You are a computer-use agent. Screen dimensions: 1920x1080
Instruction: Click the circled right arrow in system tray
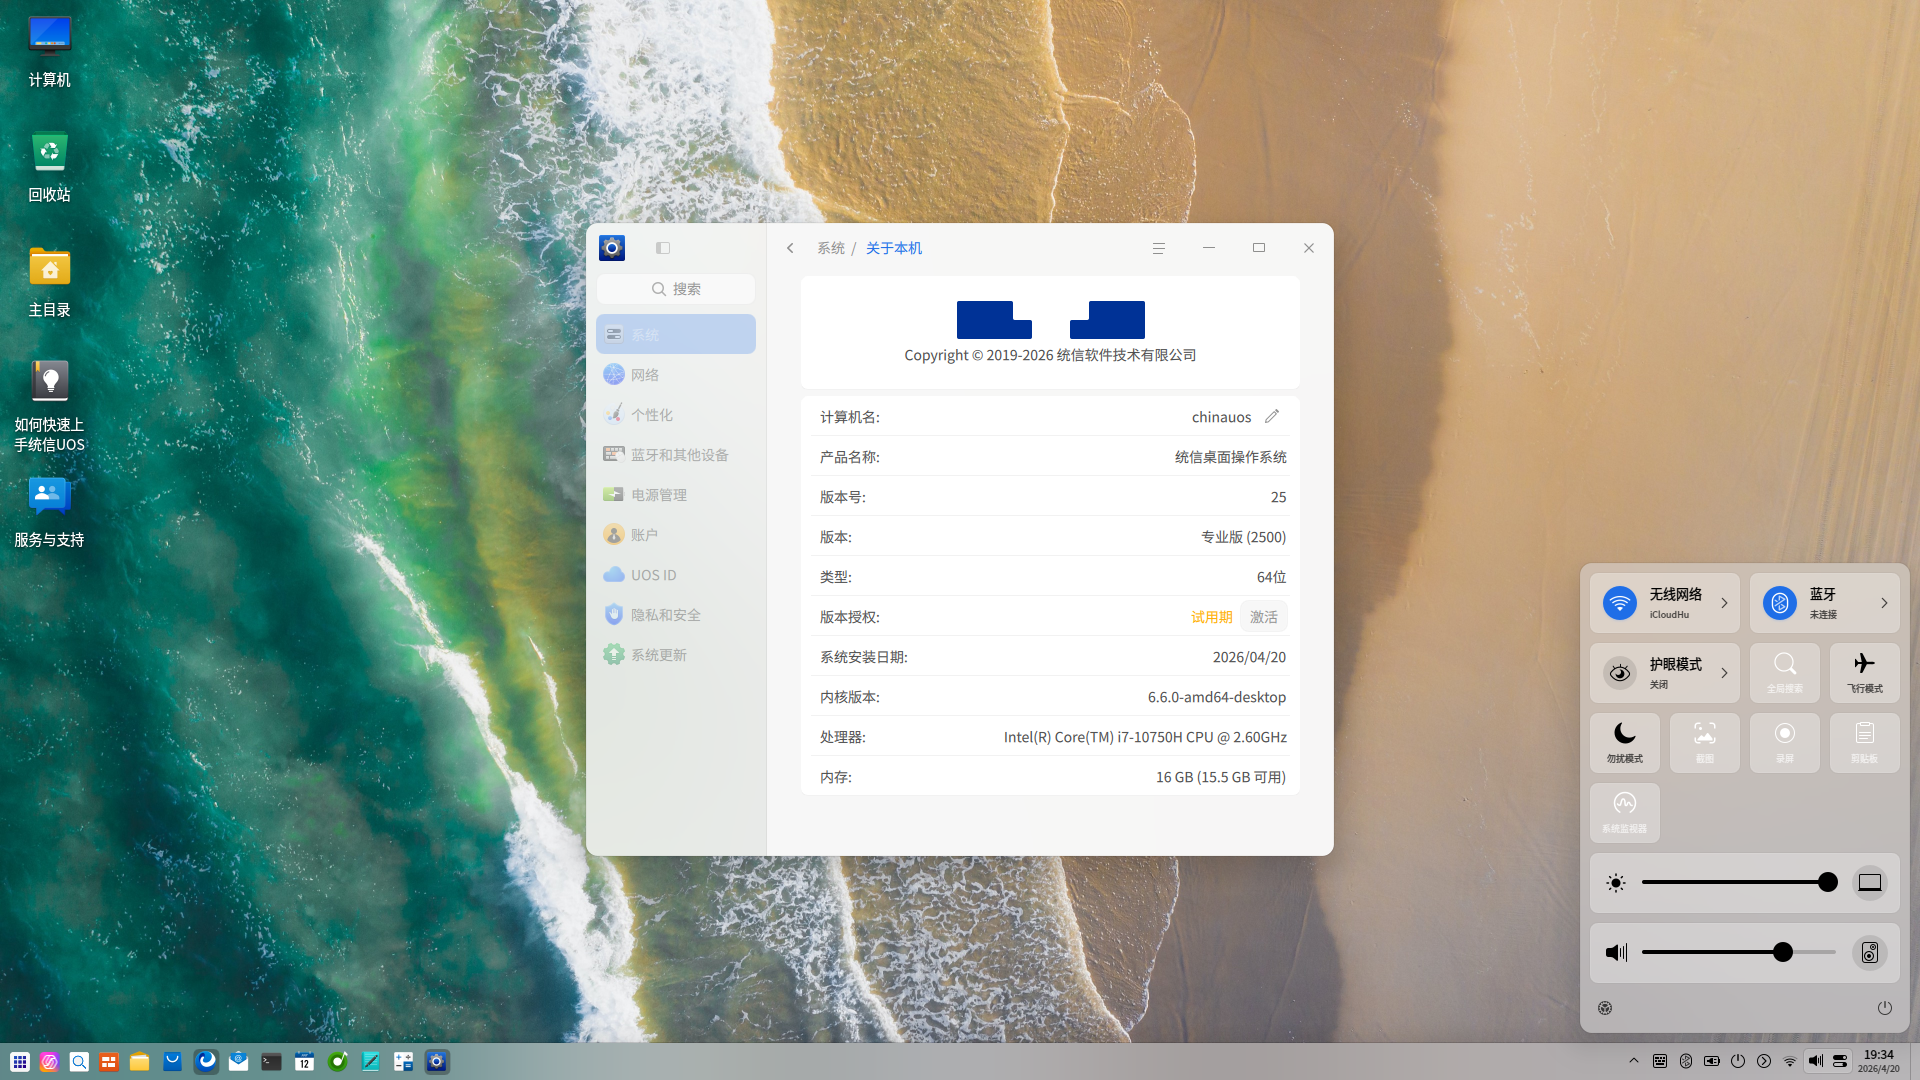[x=1764, y=1061]
